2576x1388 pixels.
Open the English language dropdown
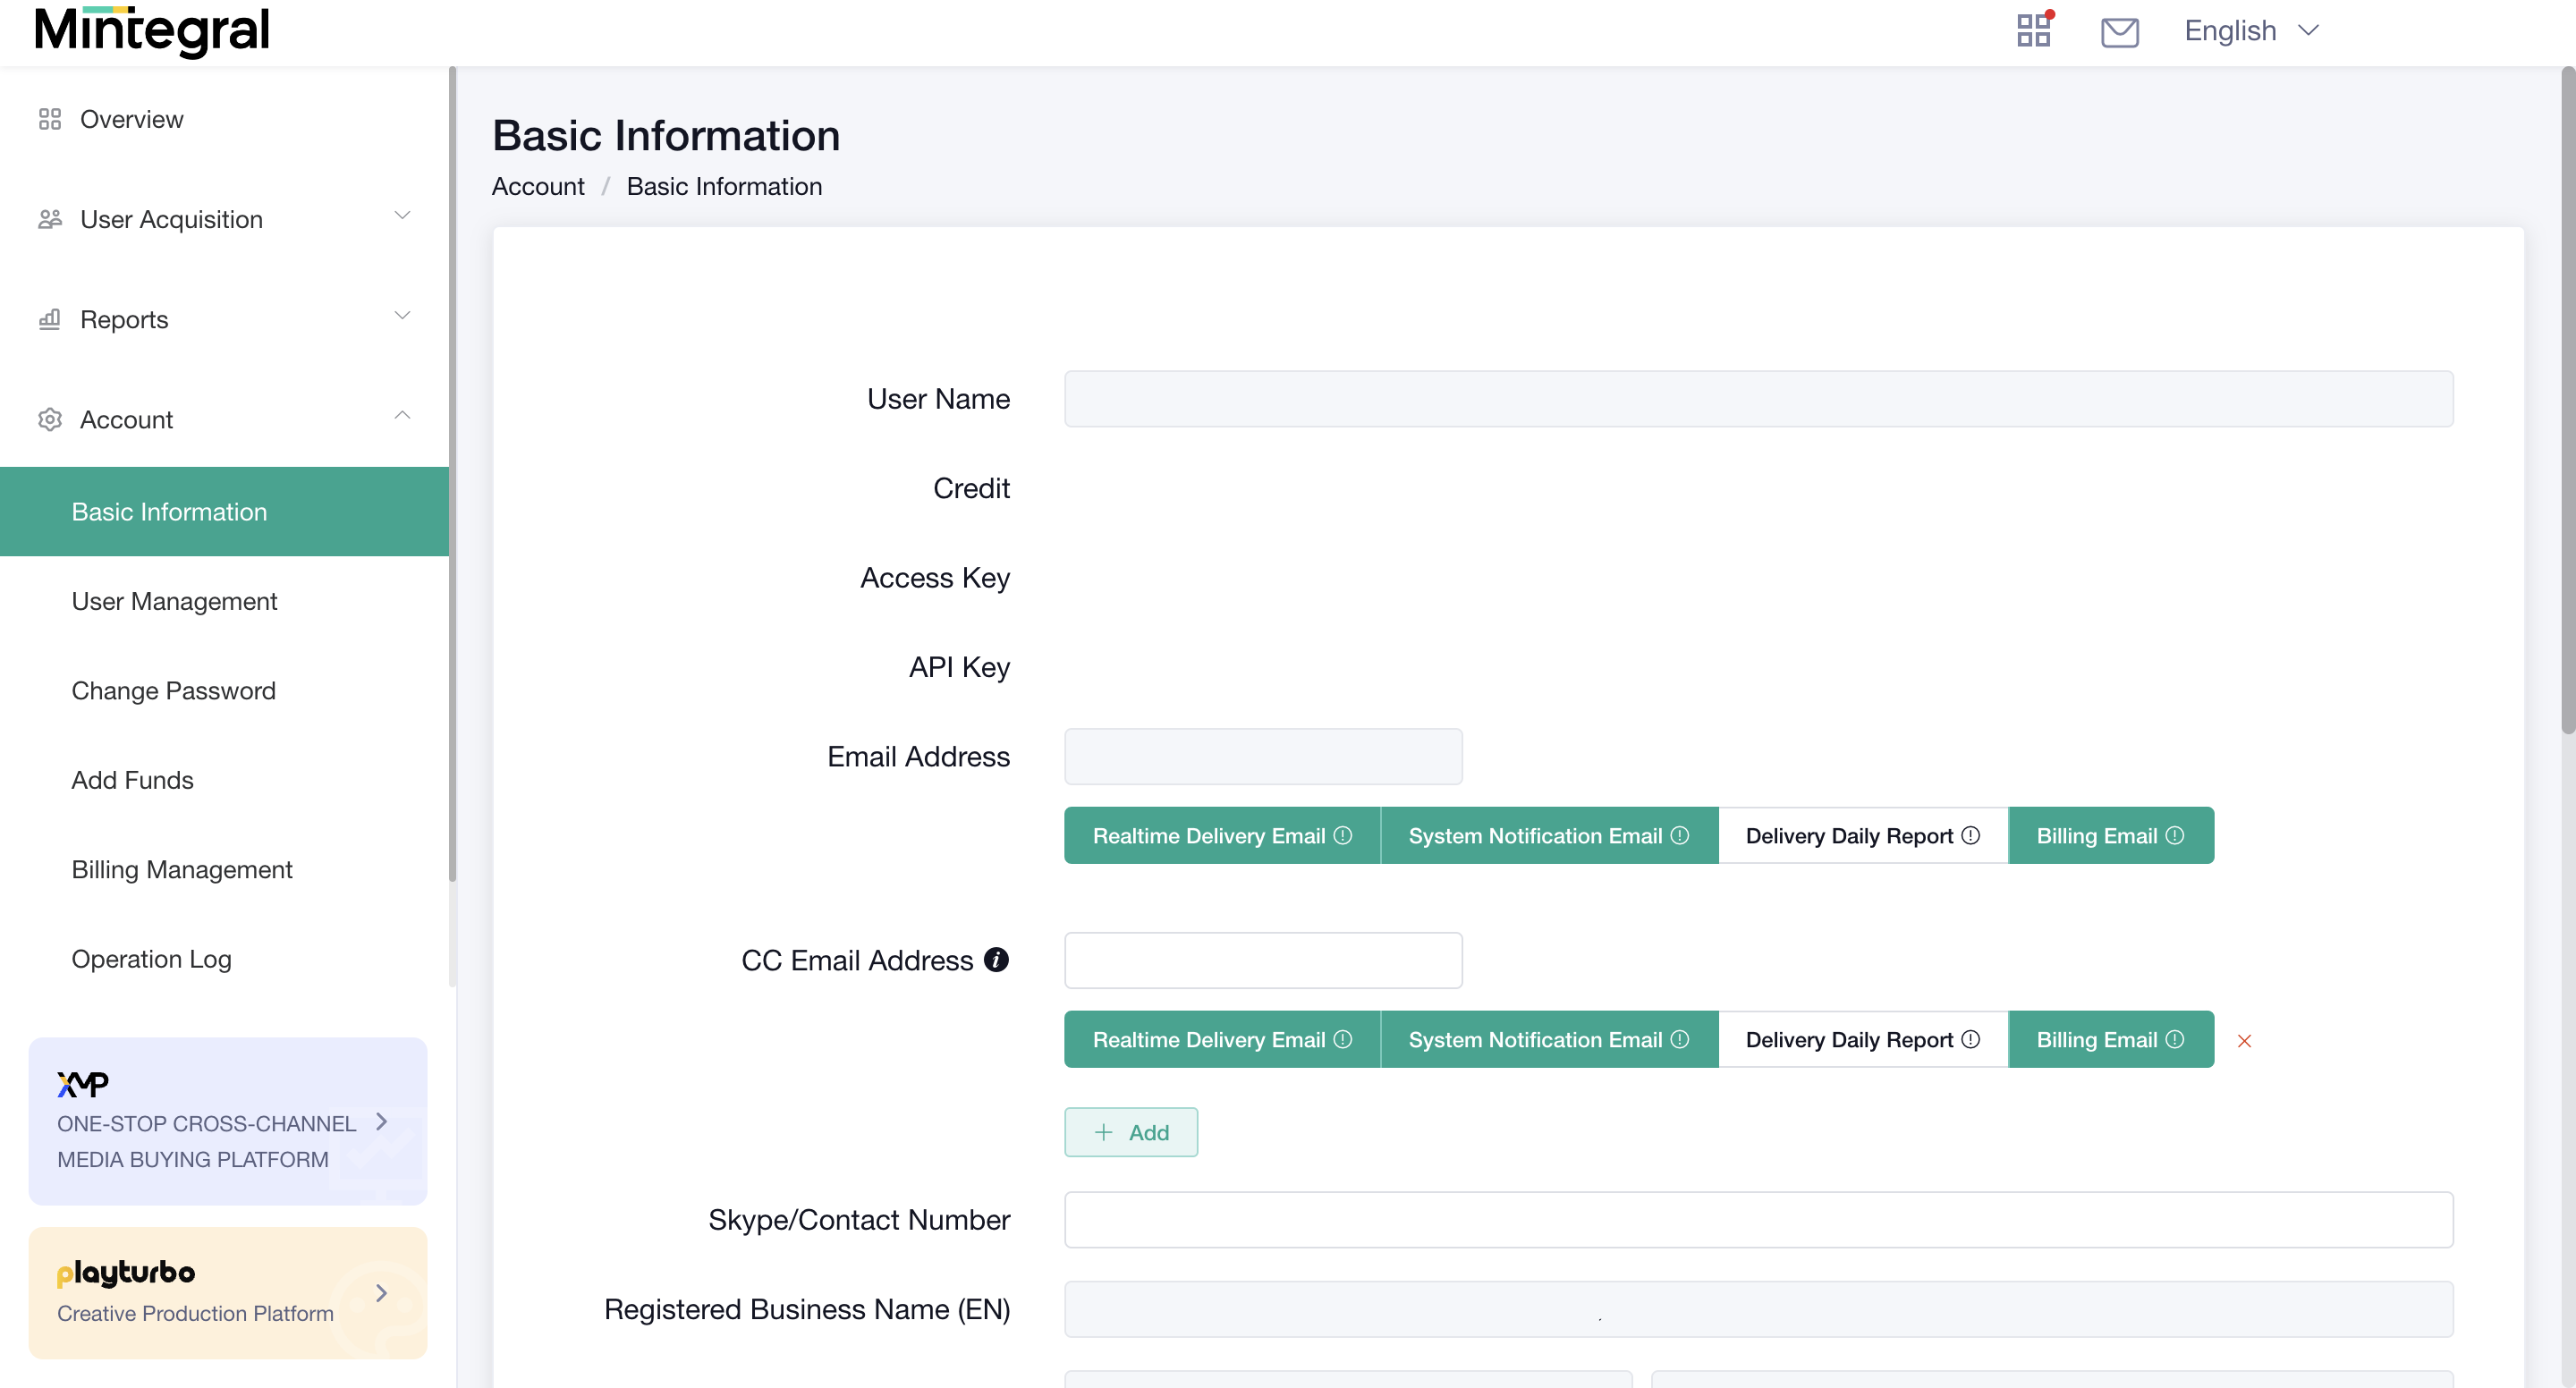(2250, 30)
